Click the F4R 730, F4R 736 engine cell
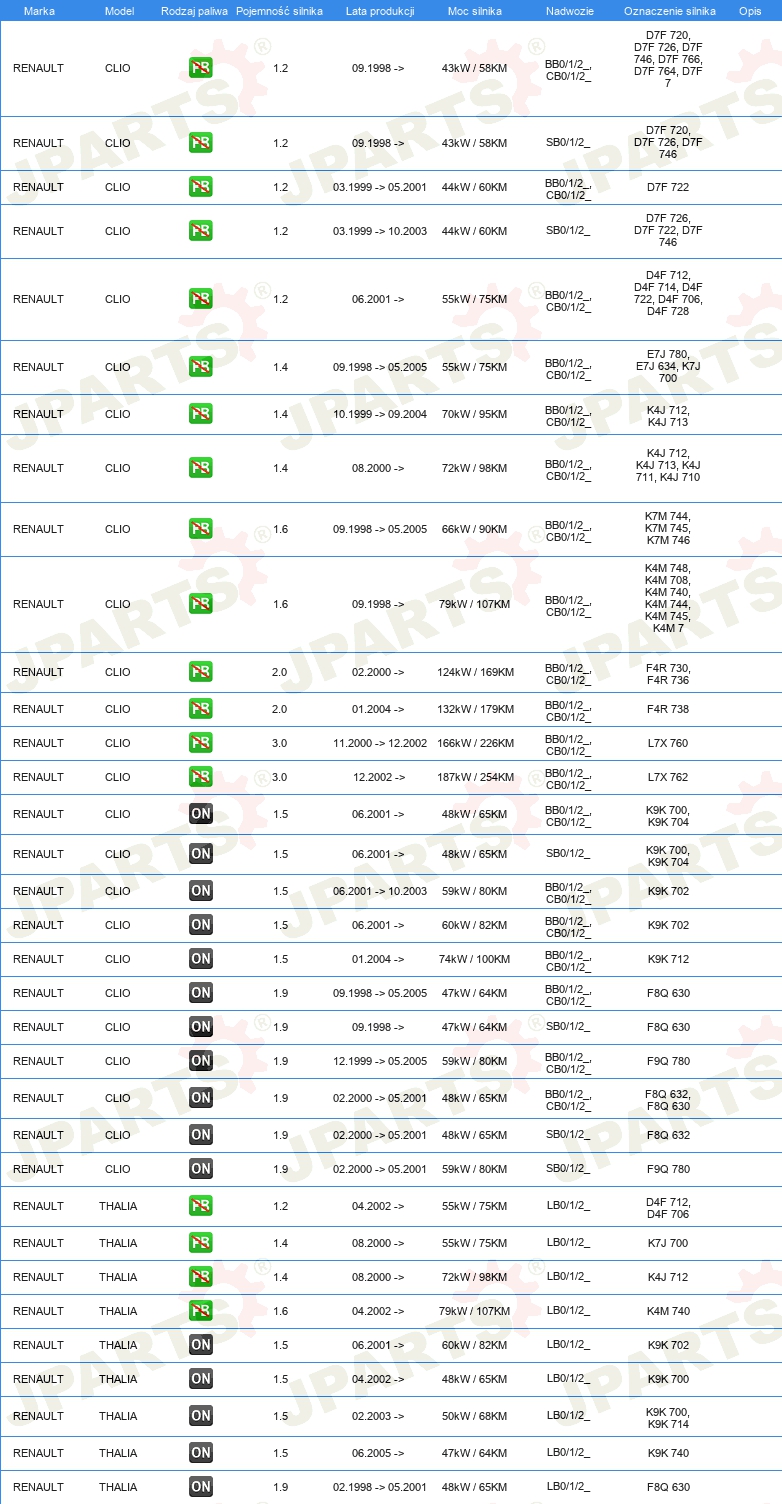The width and height of the screenshot is (782, 1504). (668, 674)
